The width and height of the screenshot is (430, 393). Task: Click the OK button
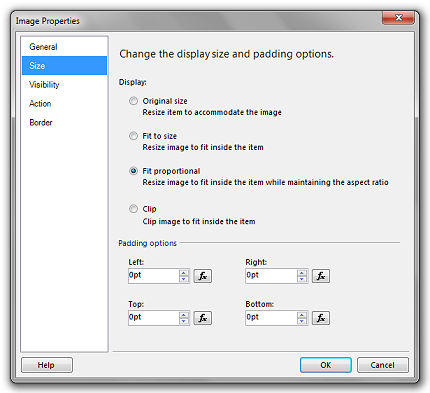pyautogui.click(x=326, y=365)
